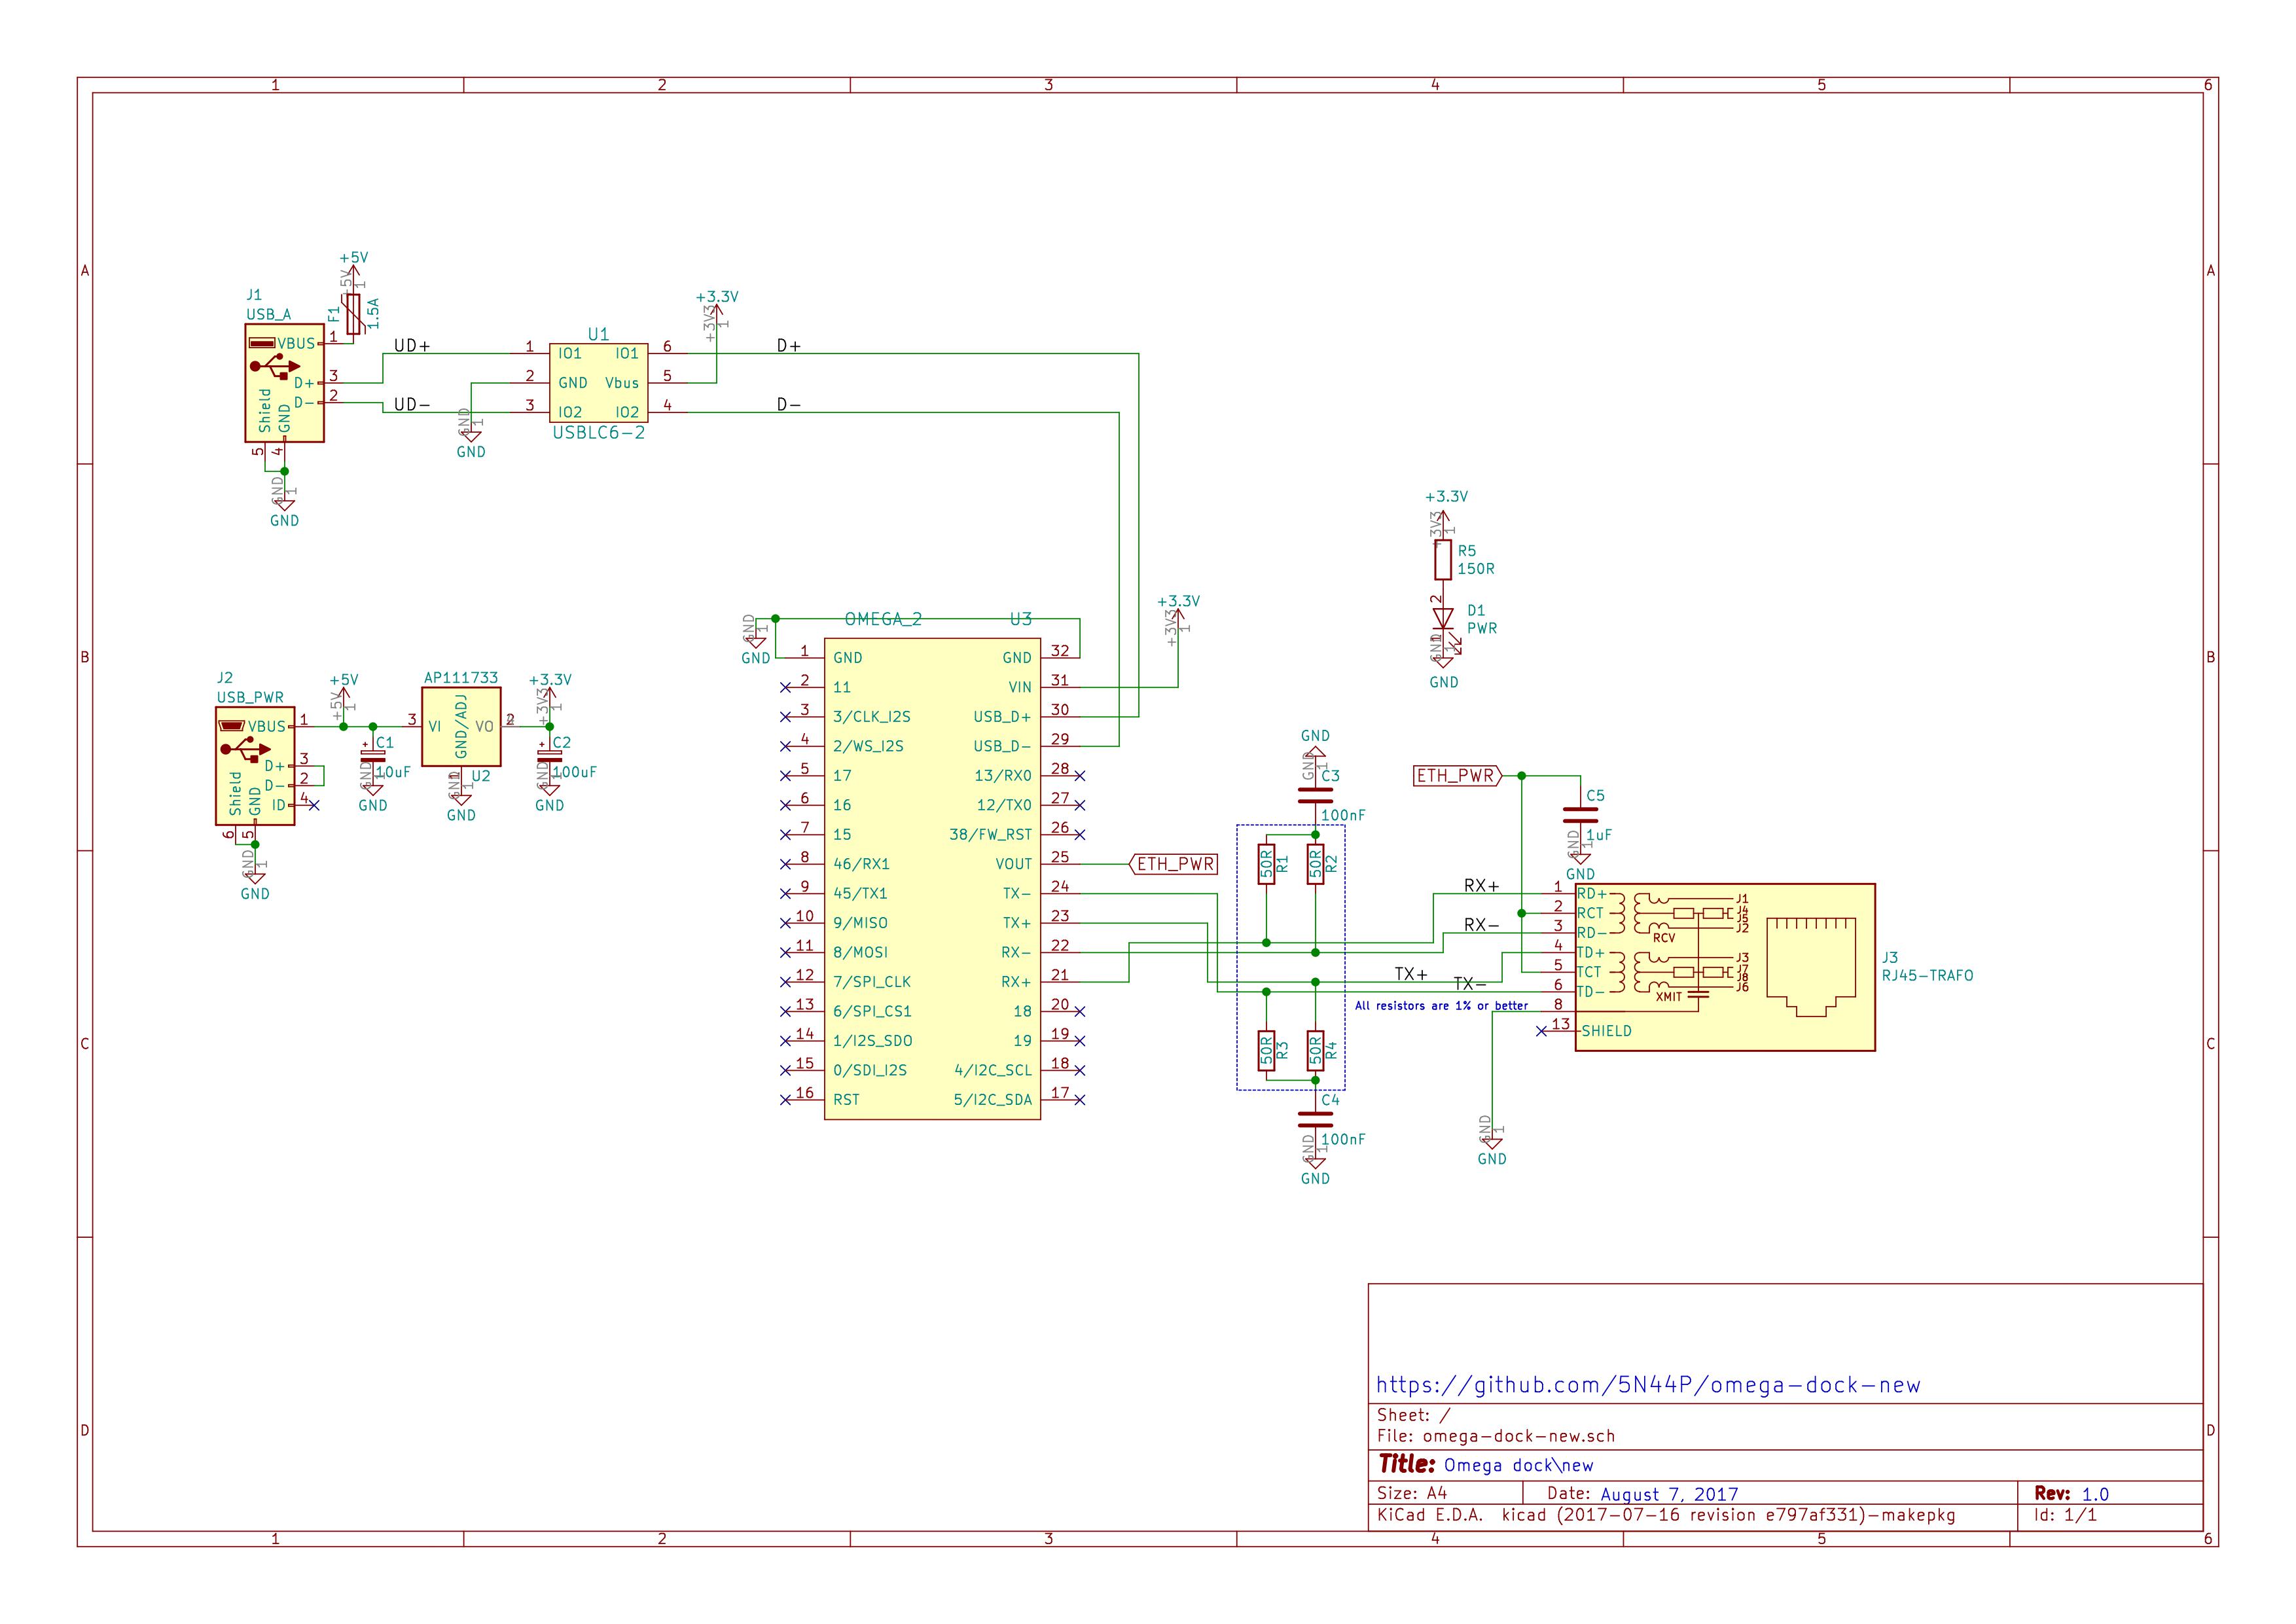This screenshot has width=2296, height=1624.
Task: Click the ETH_PWR net label near VOUT
Action: [1175, 864]
